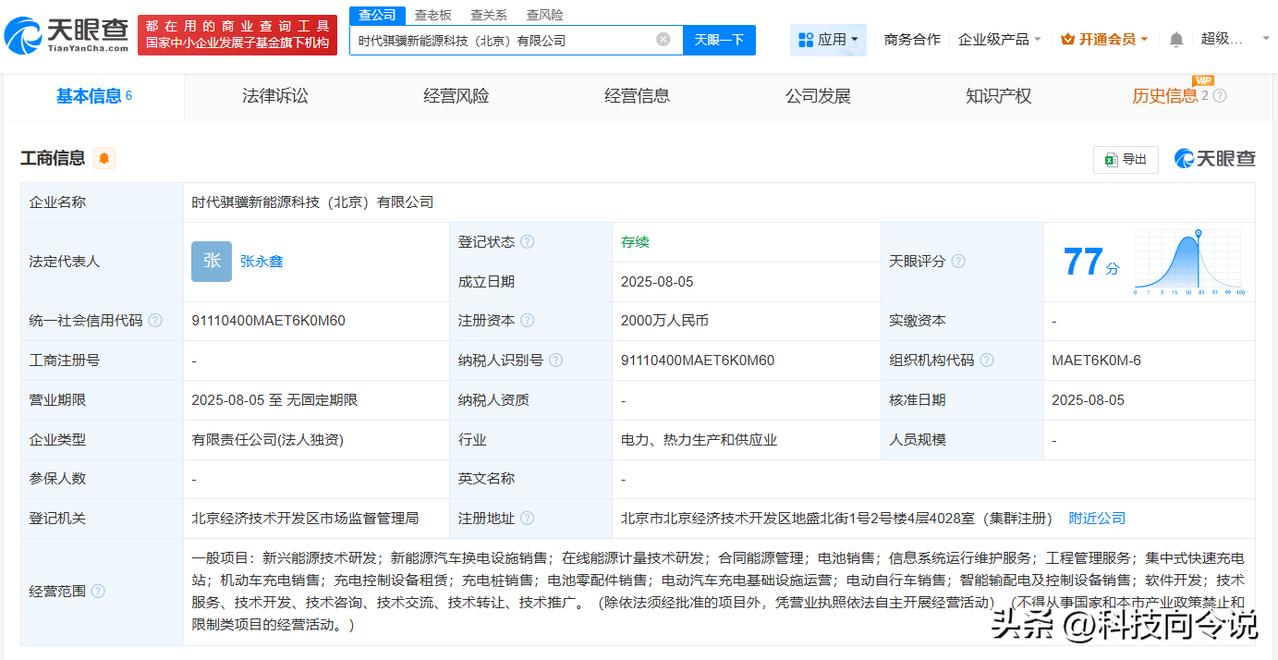Click the 2025-08-05 至 无固定期限 term value
Viewport: 1278px width, 660px height.
[x=274, y=400]
